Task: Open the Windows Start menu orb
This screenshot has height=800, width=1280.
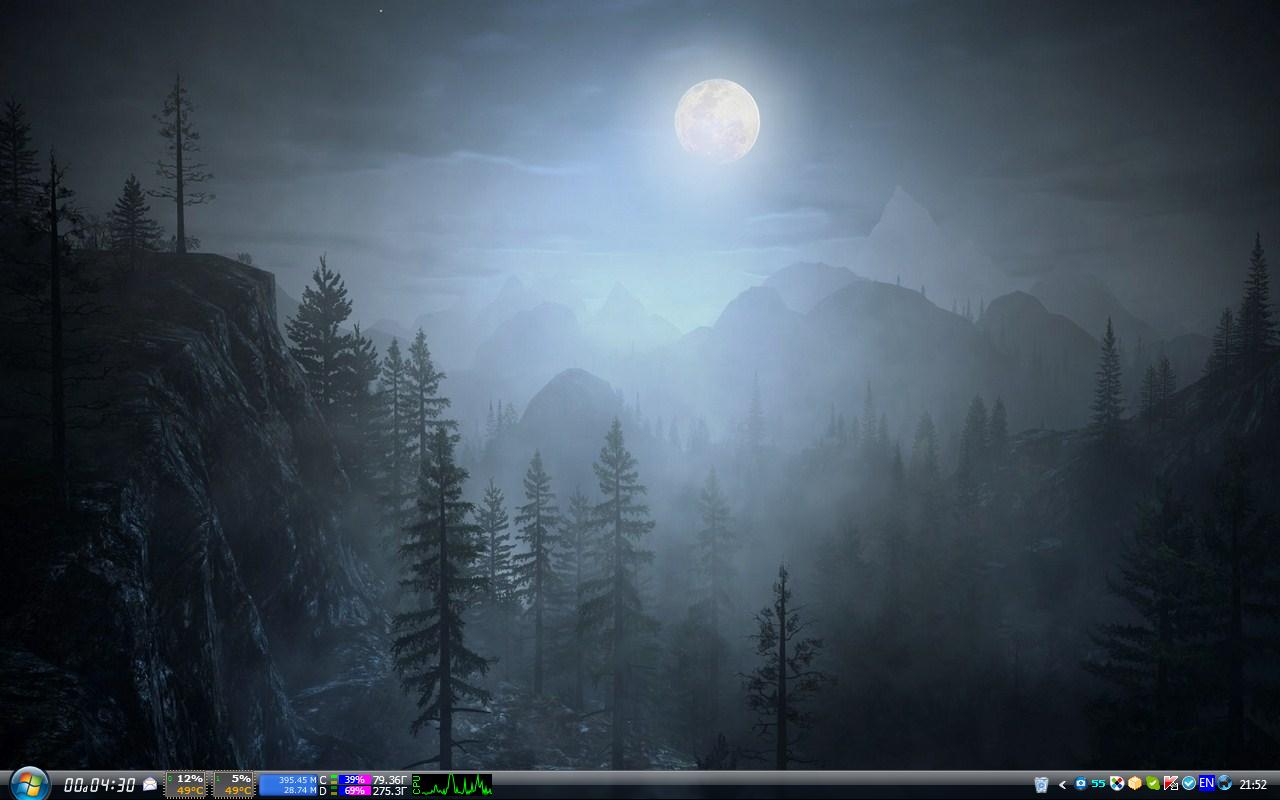Action: (x=29, y=784)
